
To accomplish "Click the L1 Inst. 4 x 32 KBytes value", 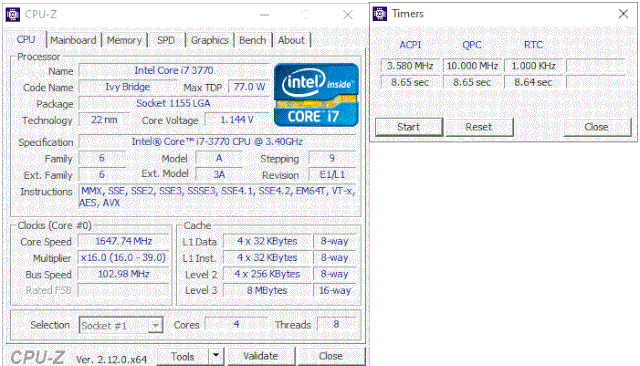I will pyautogui.click(x=267, y=257).
